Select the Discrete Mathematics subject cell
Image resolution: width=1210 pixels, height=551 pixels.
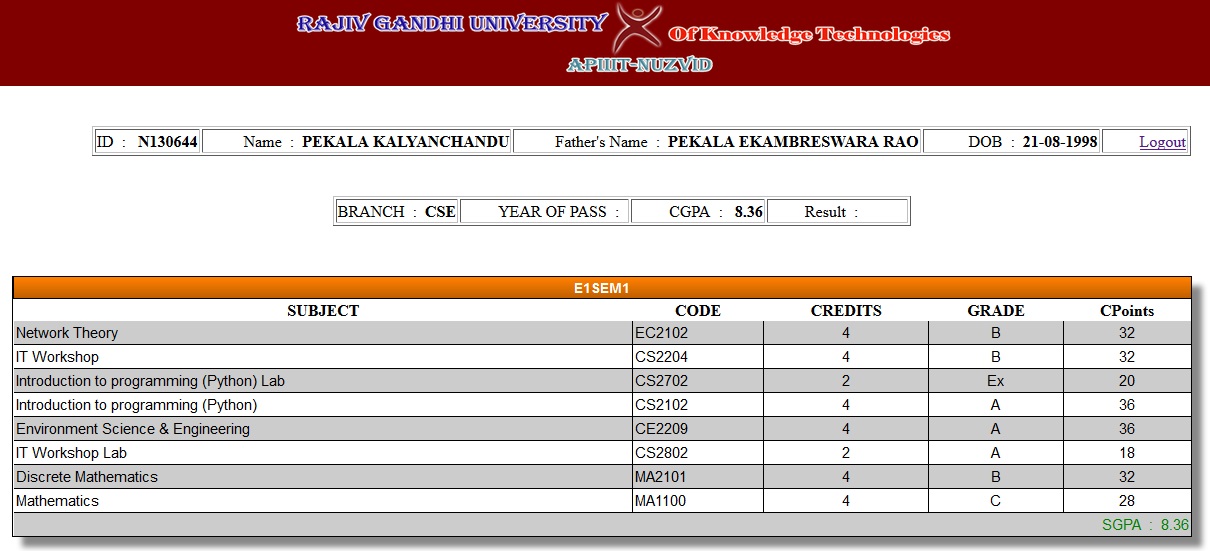point(323,477)
